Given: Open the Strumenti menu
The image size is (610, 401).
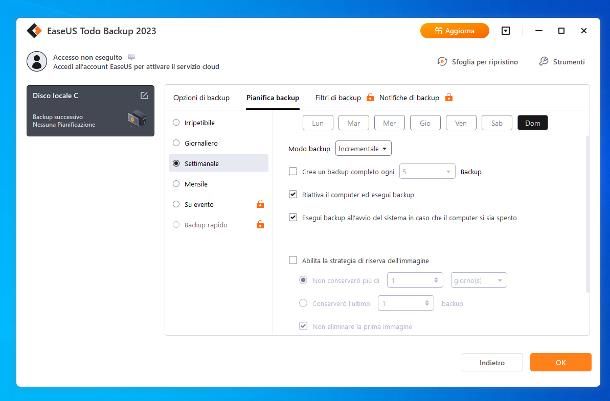Looking at the screenshot, I should 569,61.
